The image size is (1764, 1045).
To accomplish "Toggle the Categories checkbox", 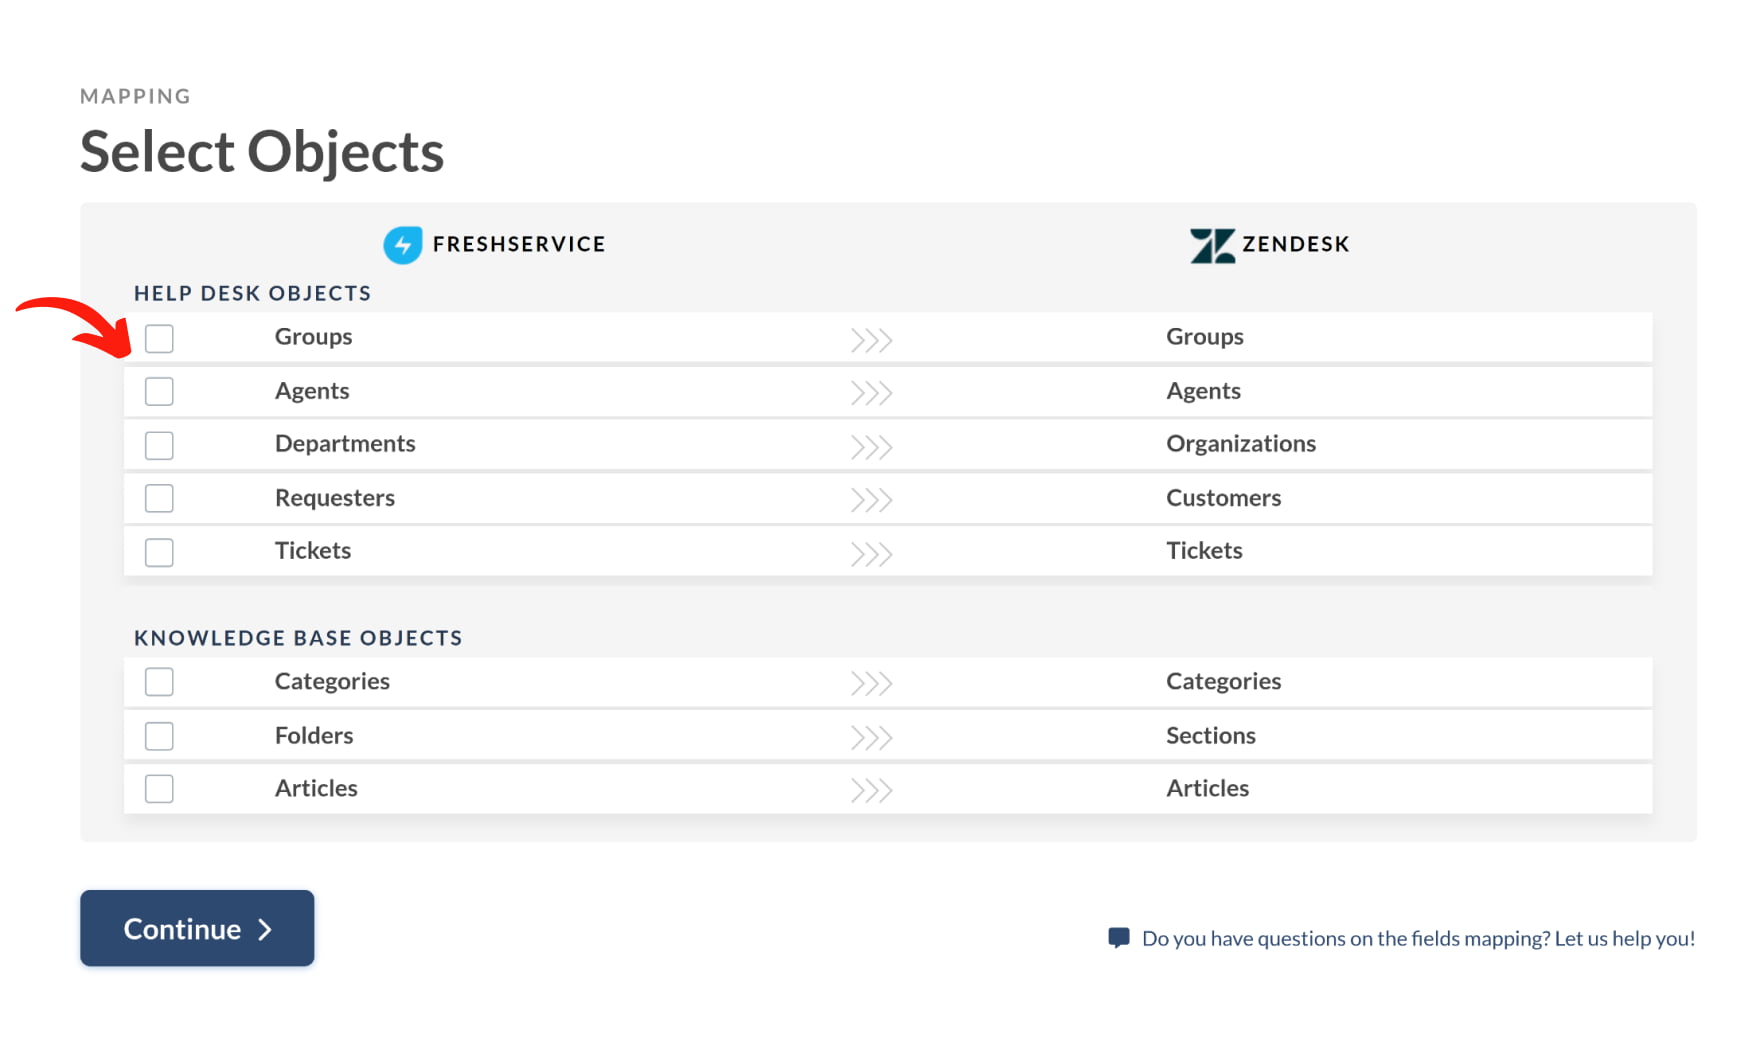I will (x=159, y=682).
